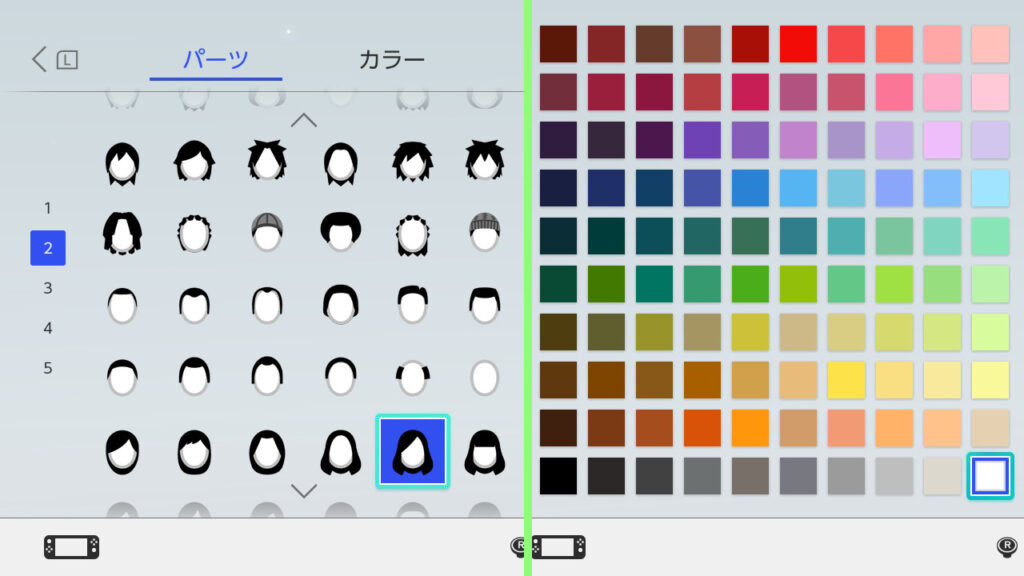The image size is (1024, 576).
Task: Pick the hot pink swatch
Action: (x=894, y=92)
